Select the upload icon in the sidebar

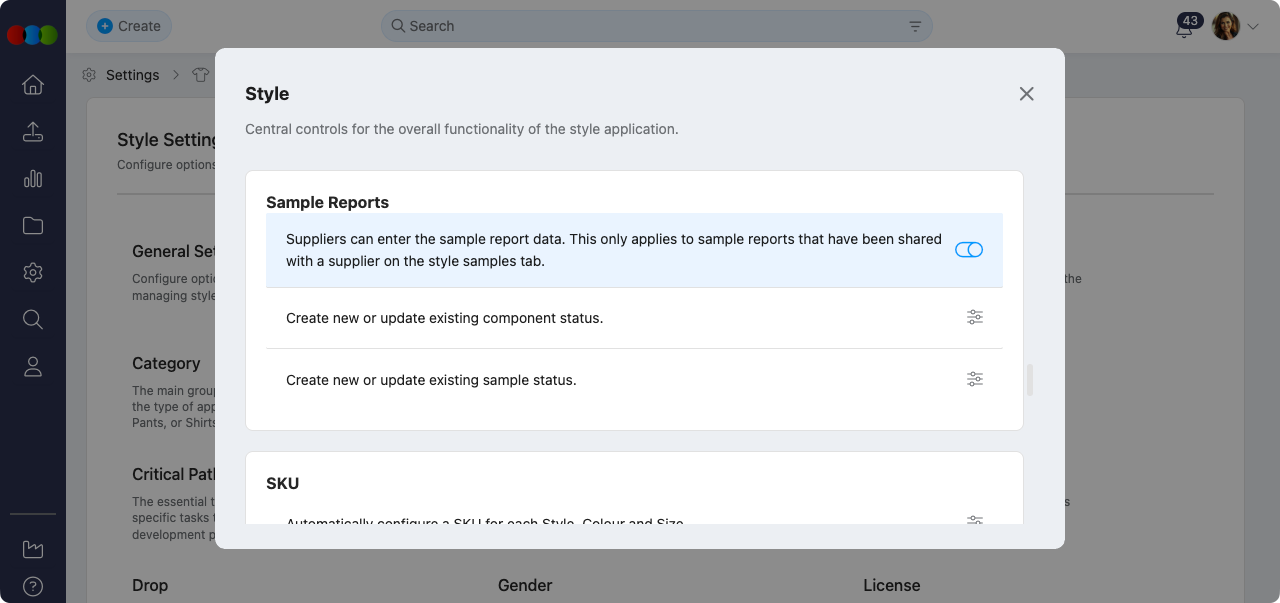coord(32,131)
